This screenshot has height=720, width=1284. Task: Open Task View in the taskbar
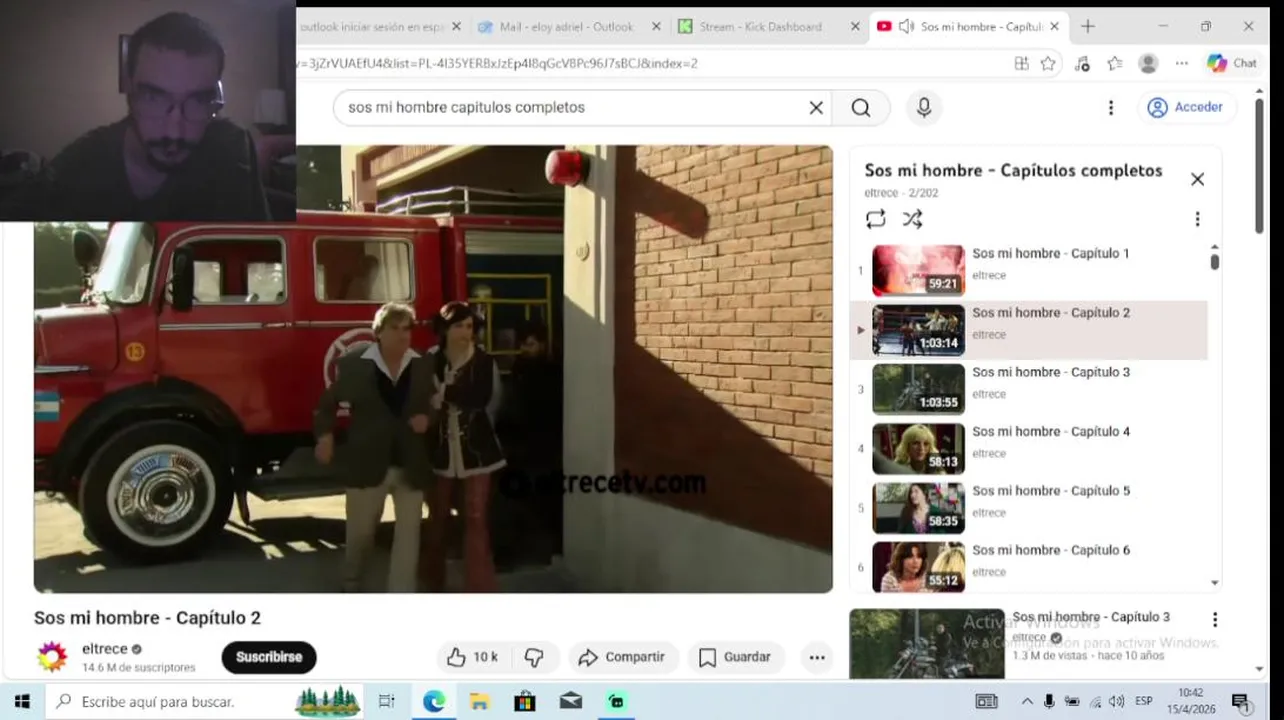point(387,701)
